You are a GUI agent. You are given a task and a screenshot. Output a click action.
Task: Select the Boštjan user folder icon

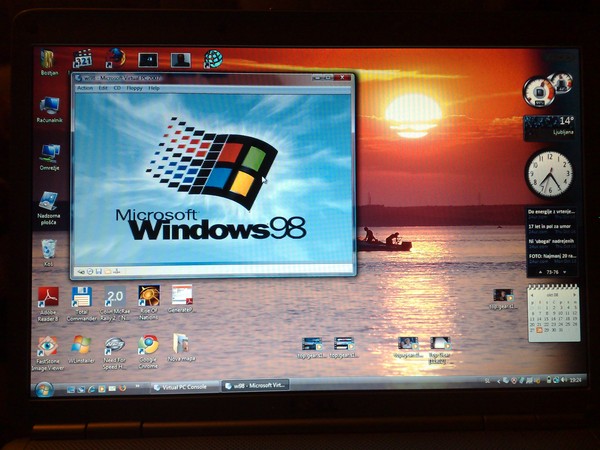[49, 63]
